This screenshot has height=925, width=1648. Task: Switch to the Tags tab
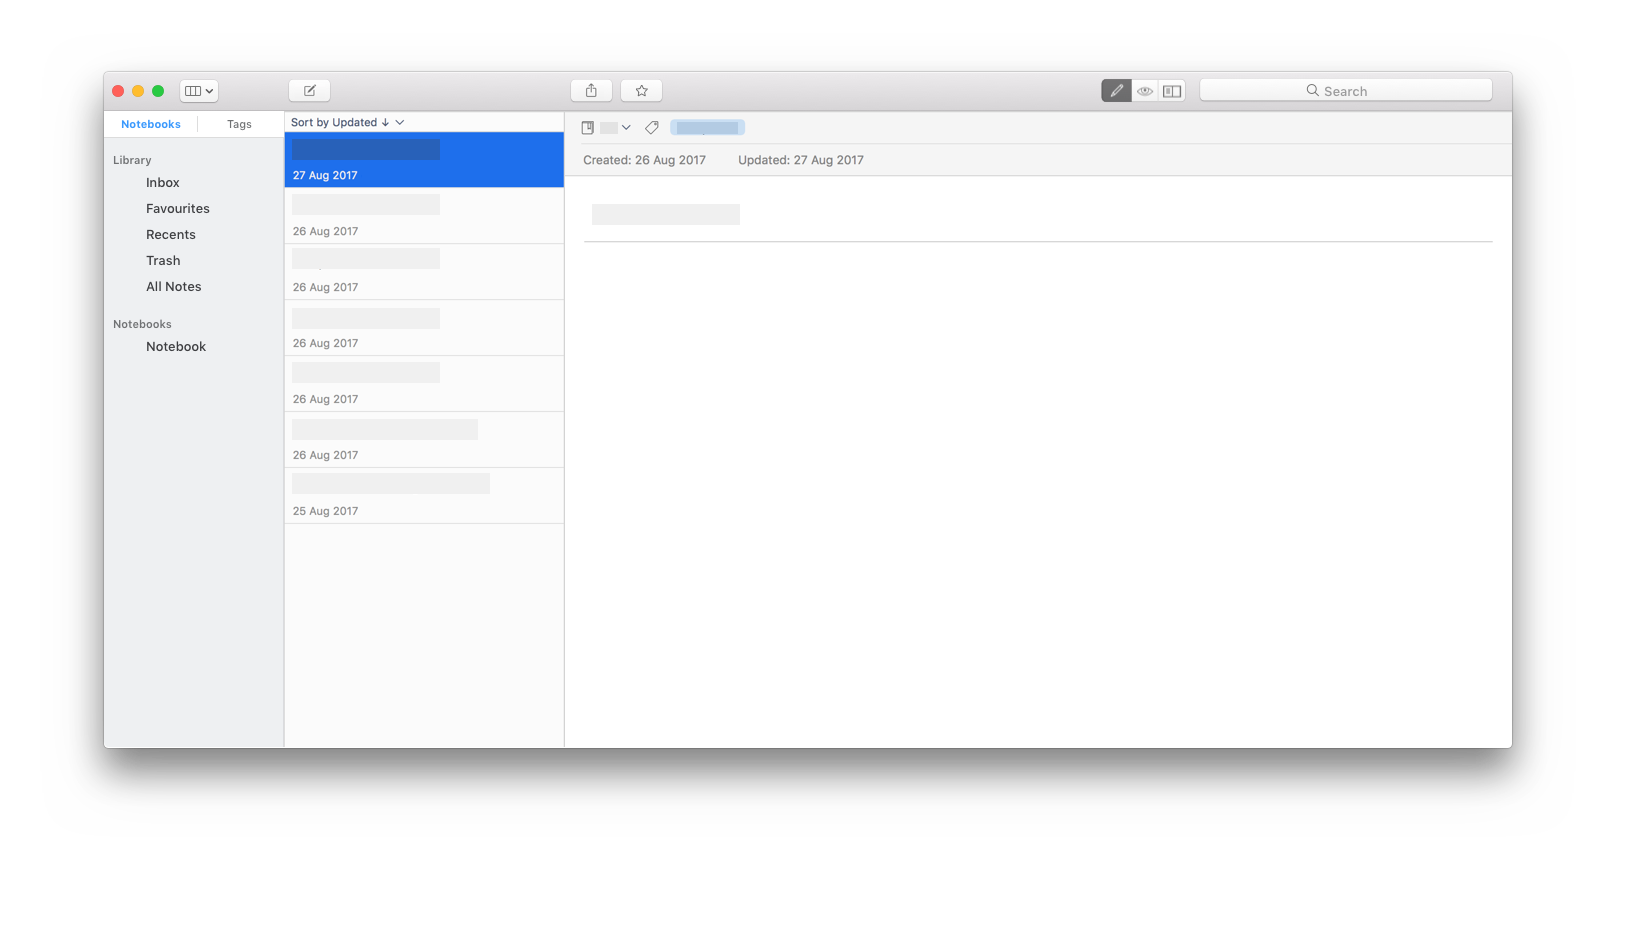239,124
